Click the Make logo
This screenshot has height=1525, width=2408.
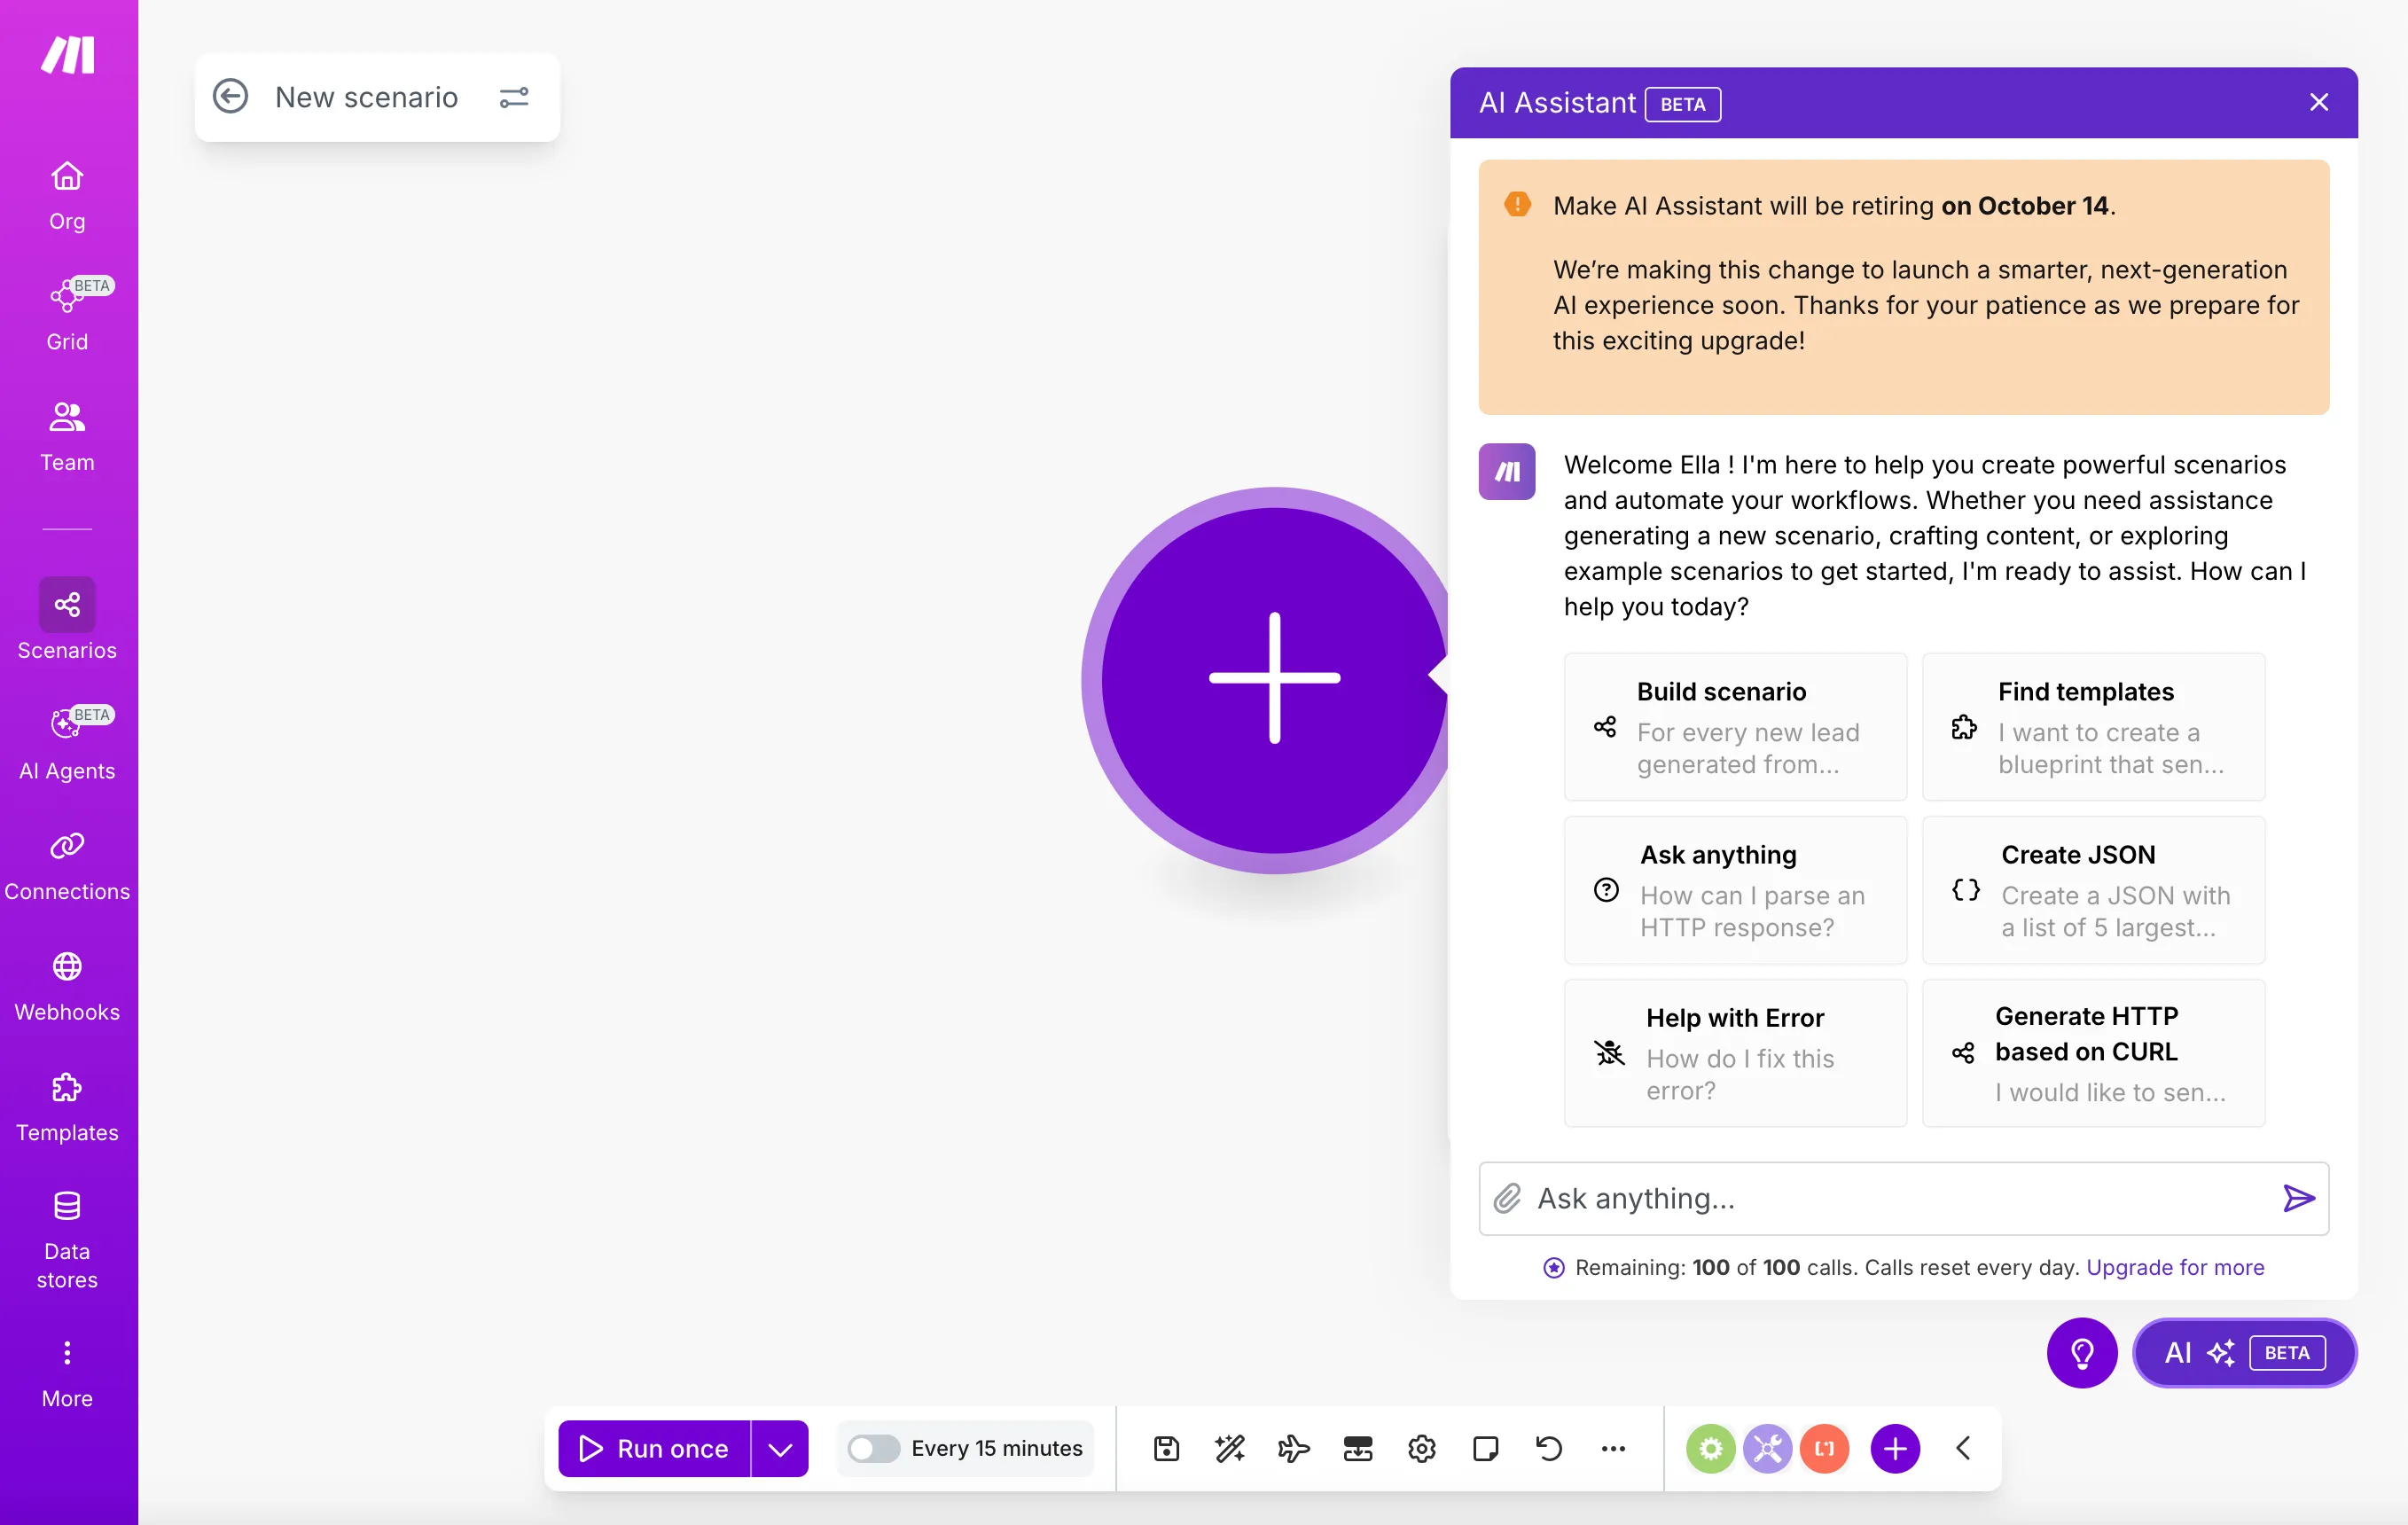(68, 55)
